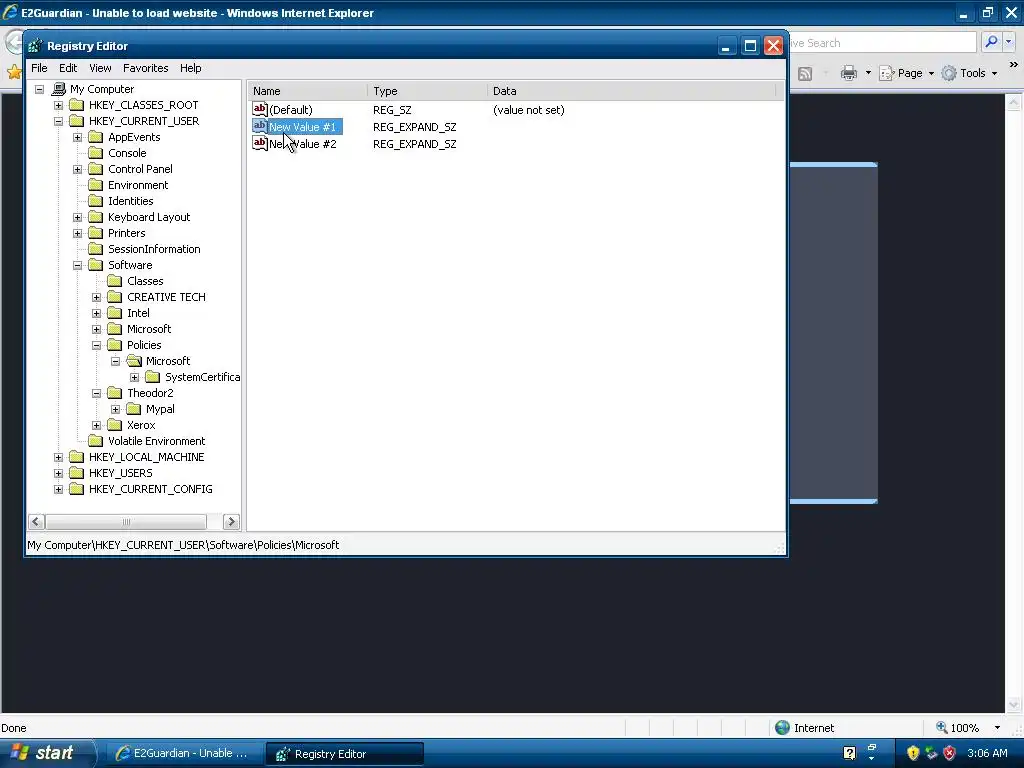Click the tree pane horizontal scrollbar thumb
The height and width of the screenshot is (768, 1024).
point(126,522)
